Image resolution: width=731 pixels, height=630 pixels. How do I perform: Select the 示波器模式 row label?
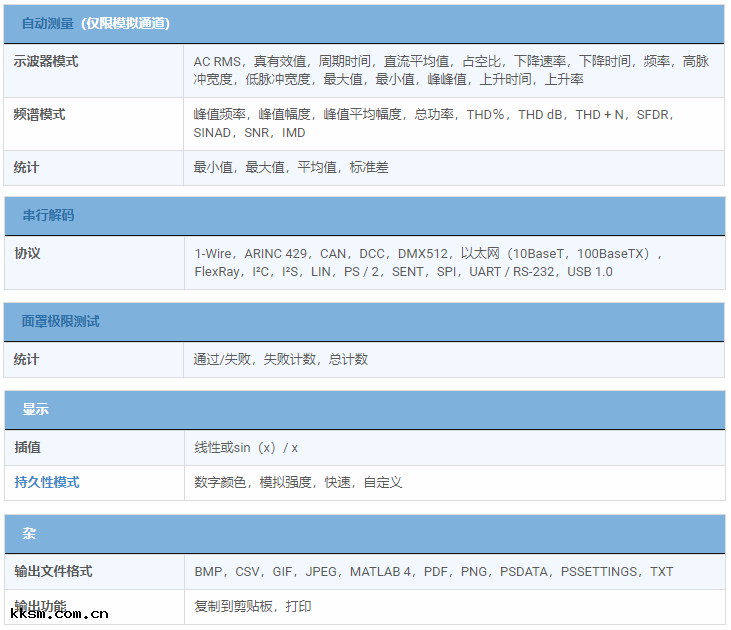click(46, 61)
